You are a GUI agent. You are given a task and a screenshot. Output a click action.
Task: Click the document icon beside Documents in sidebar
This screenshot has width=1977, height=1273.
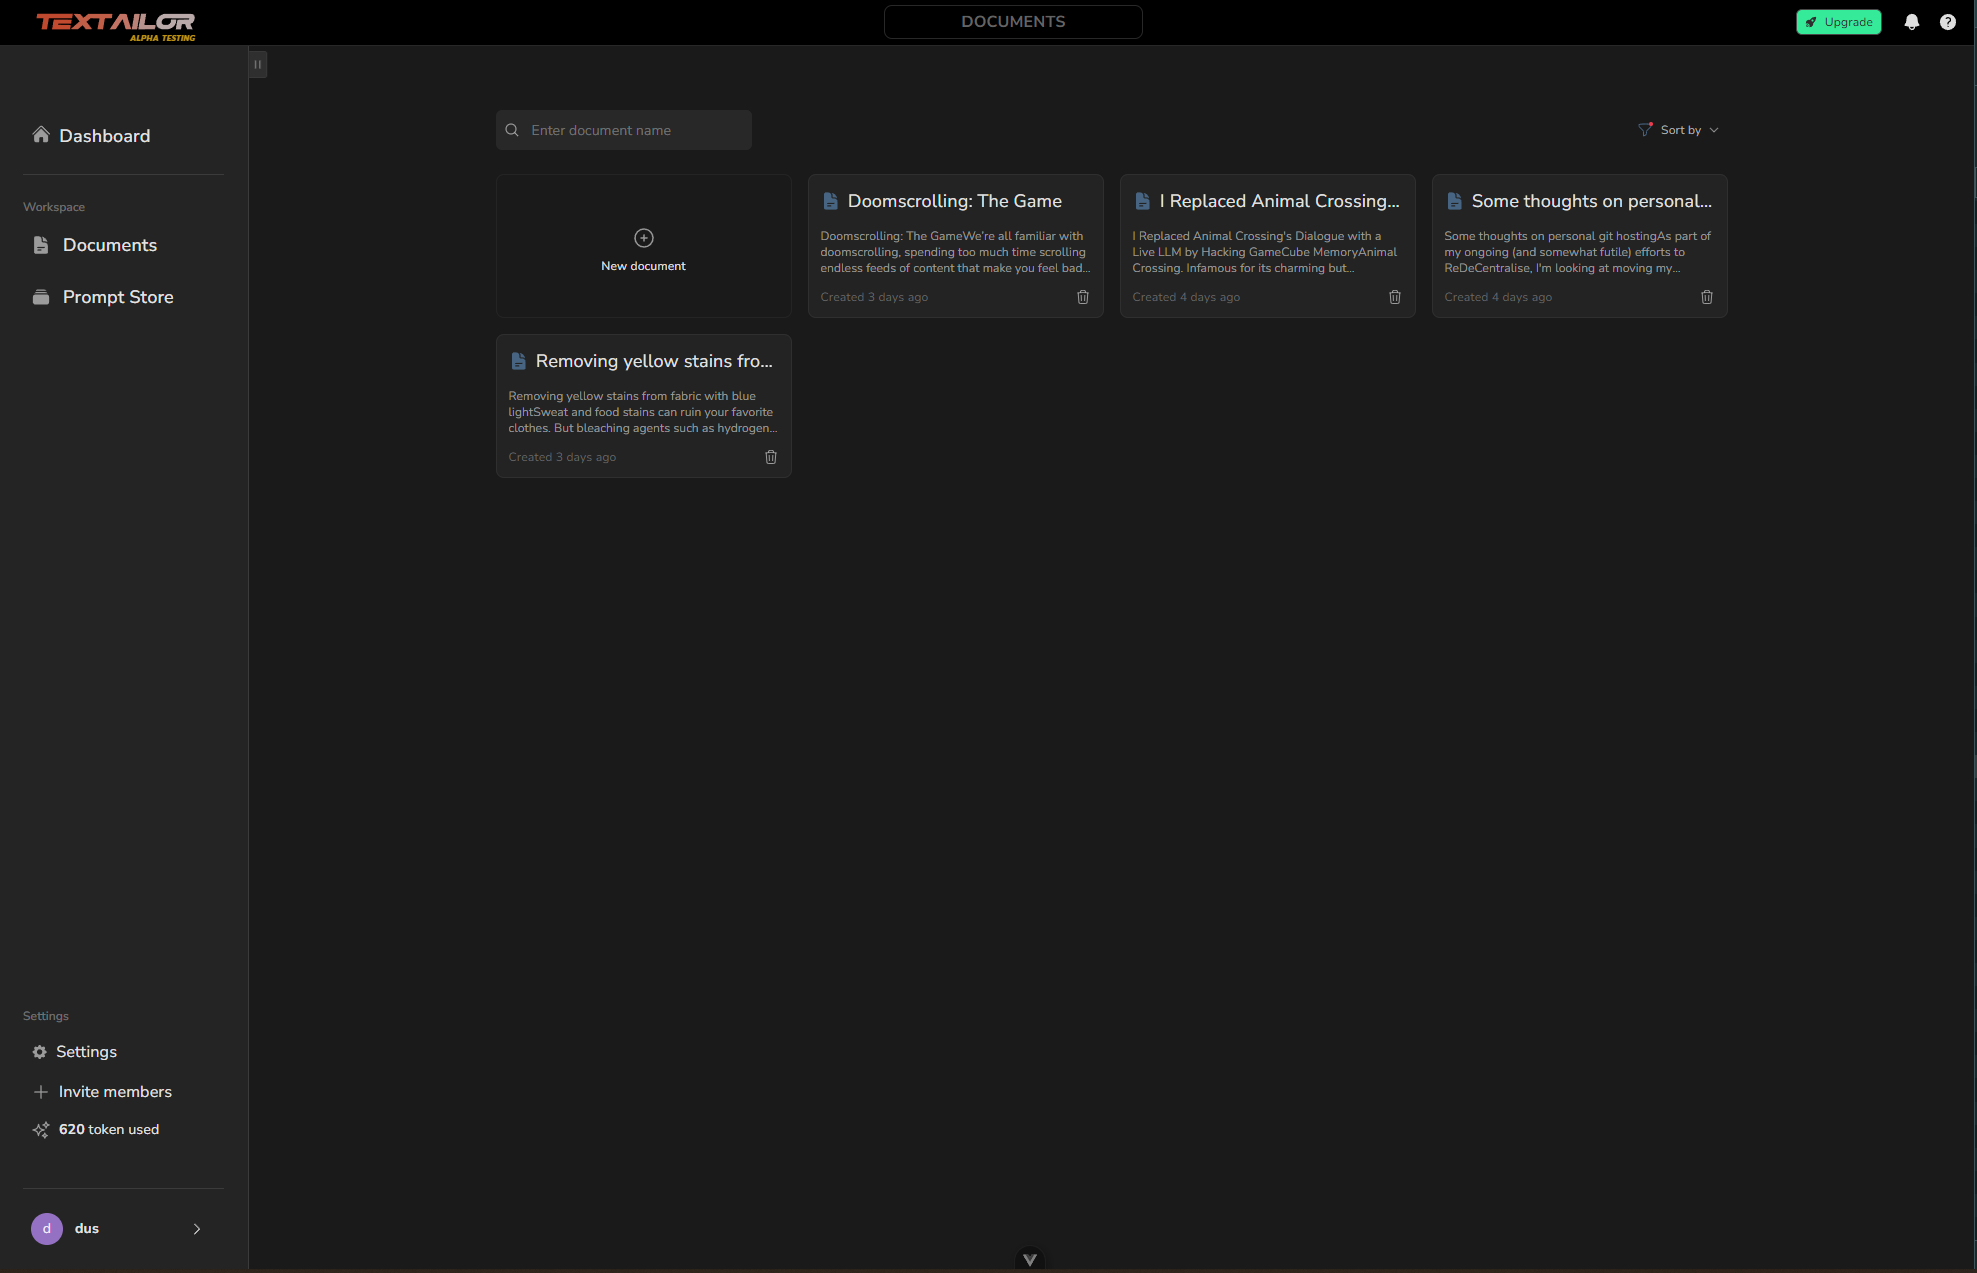(40, 245)
